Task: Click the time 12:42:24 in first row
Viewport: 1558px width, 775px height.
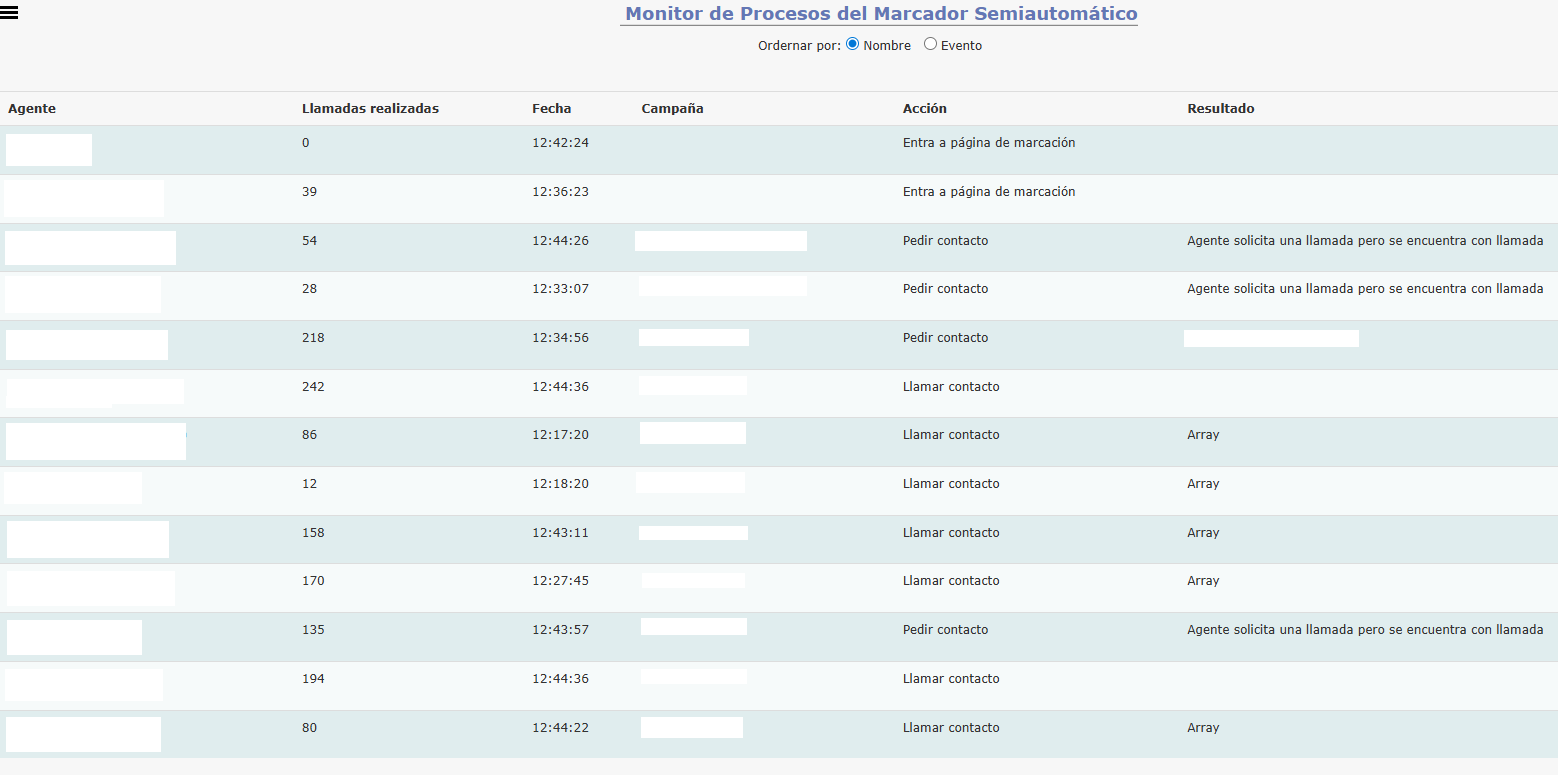Action: click(x=560, y=143)
